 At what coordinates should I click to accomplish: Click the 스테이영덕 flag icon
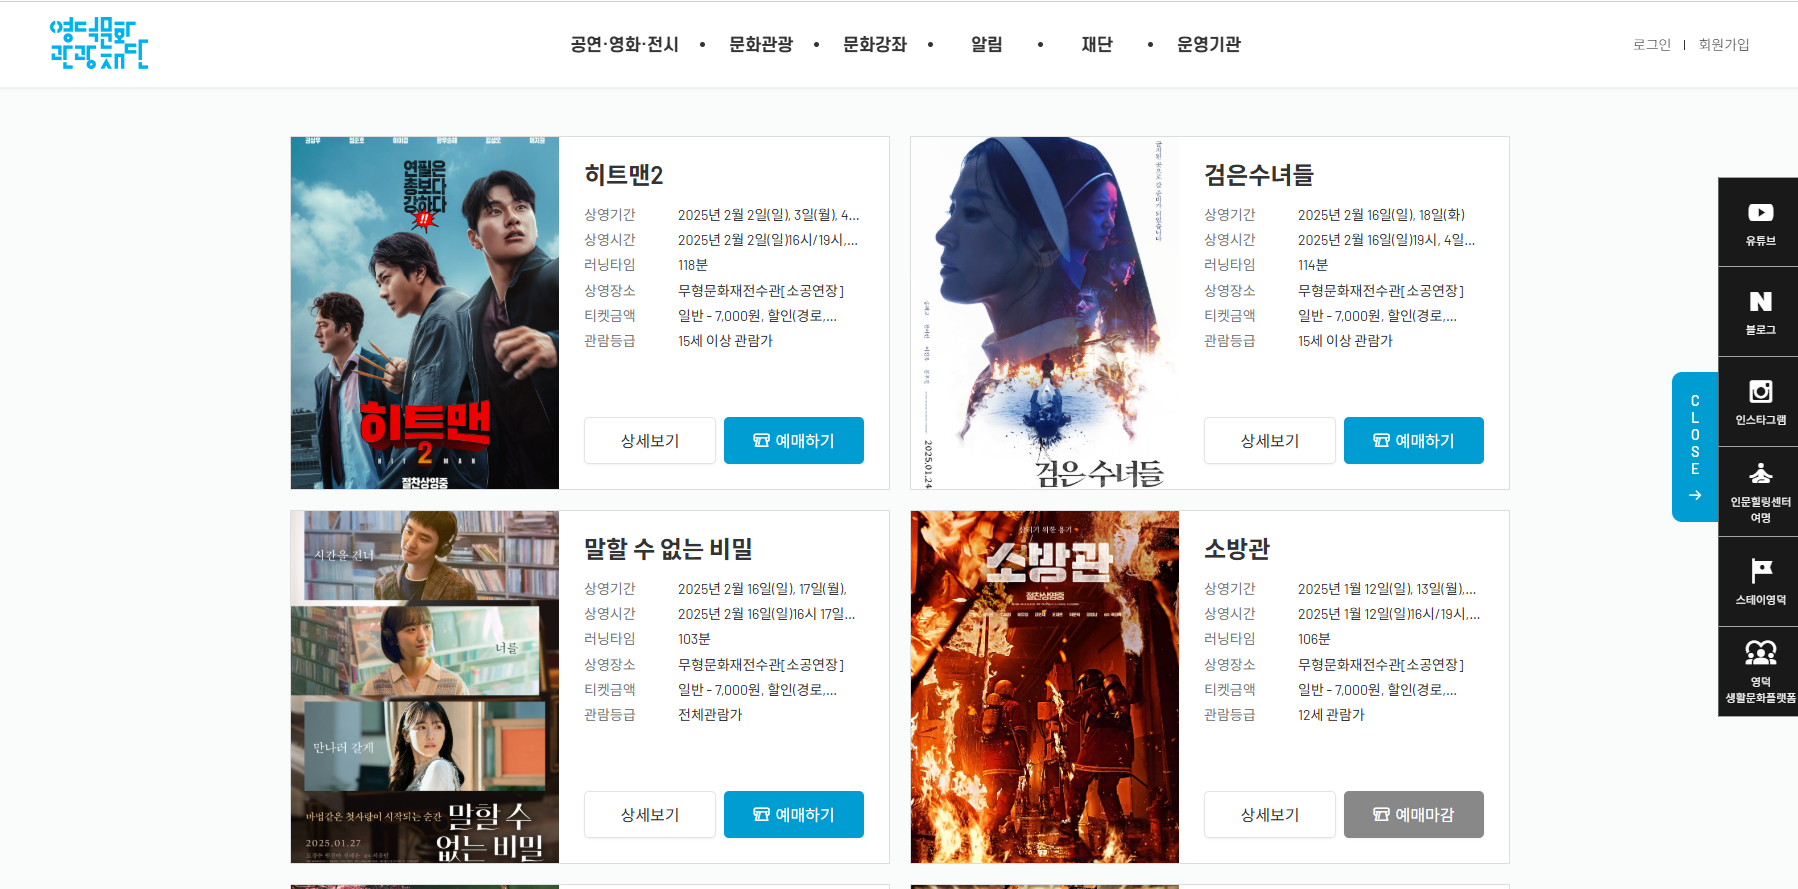point(1760,582)
